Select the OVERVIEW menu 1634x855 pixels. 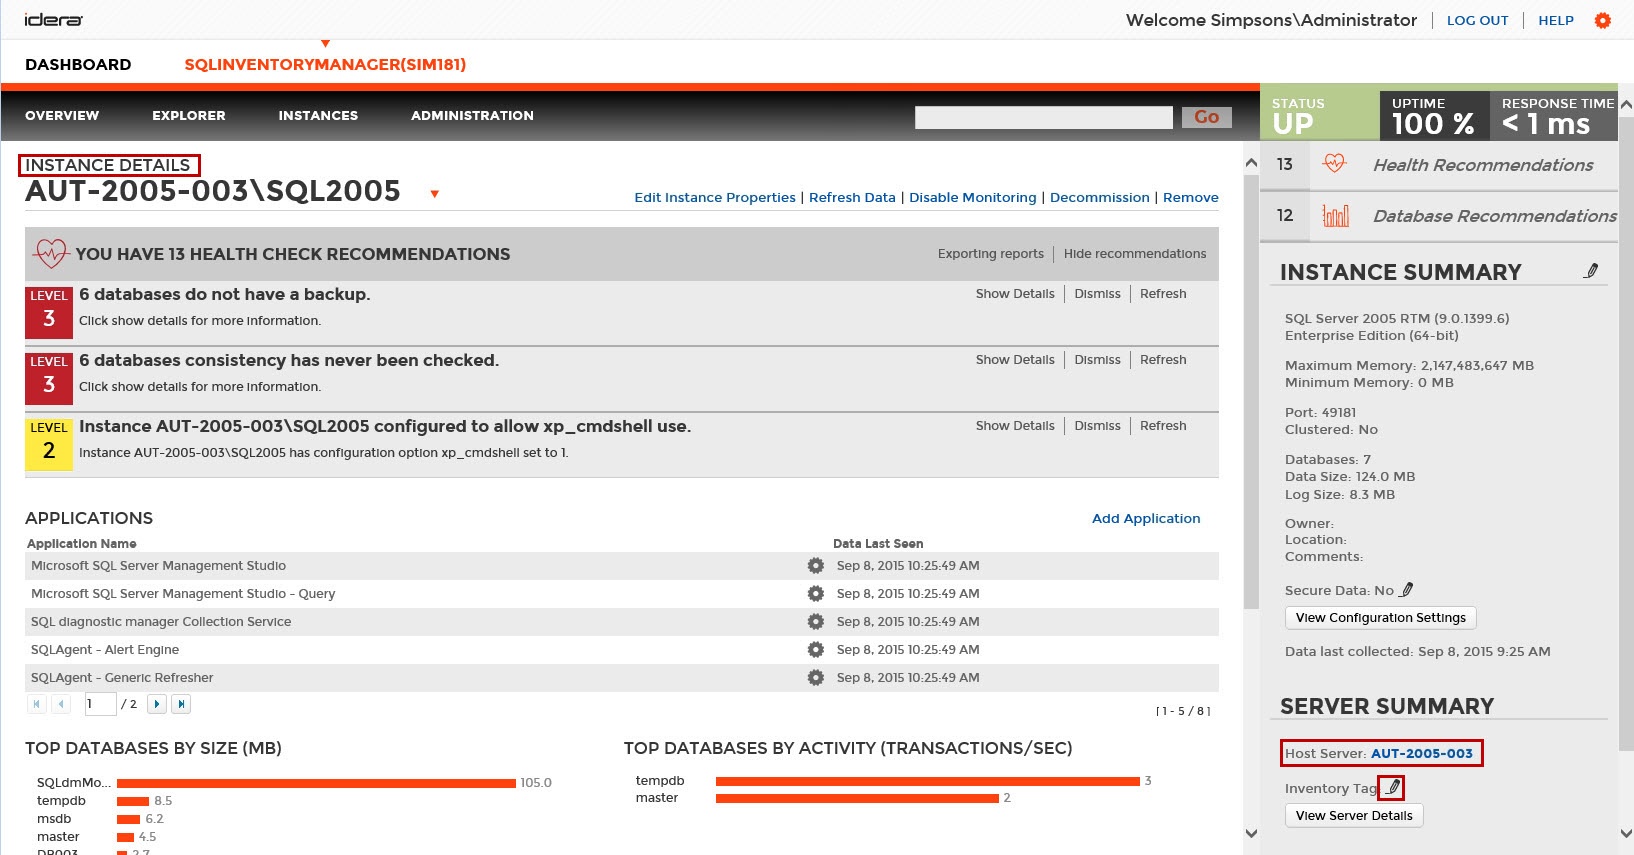point(62,116)
